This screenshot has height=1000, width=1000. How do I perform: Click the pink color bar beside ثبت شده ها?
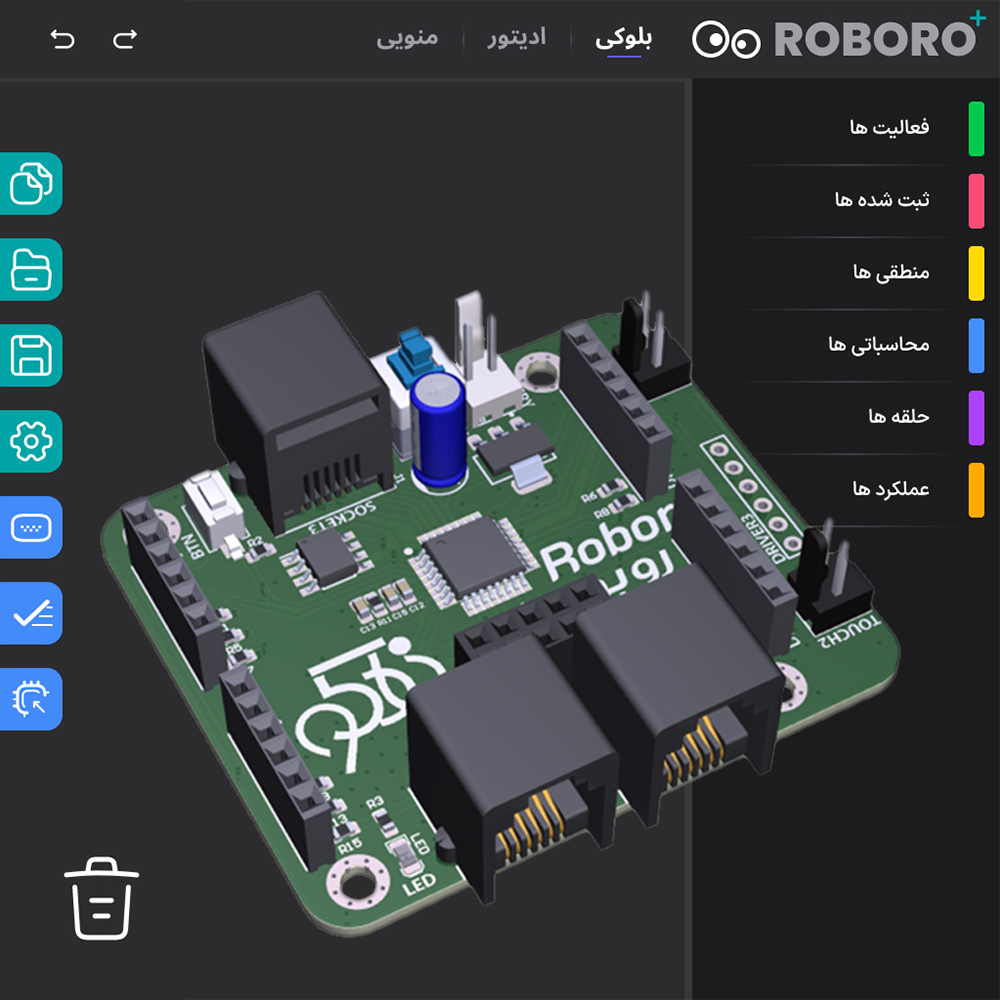(976, 201)
